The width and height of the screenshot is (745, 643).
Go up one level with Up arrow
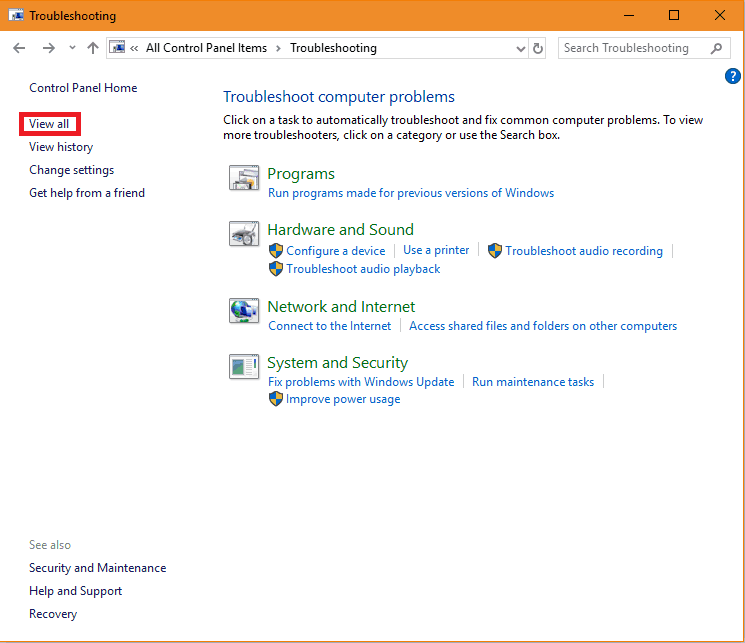tap(93, 48)
